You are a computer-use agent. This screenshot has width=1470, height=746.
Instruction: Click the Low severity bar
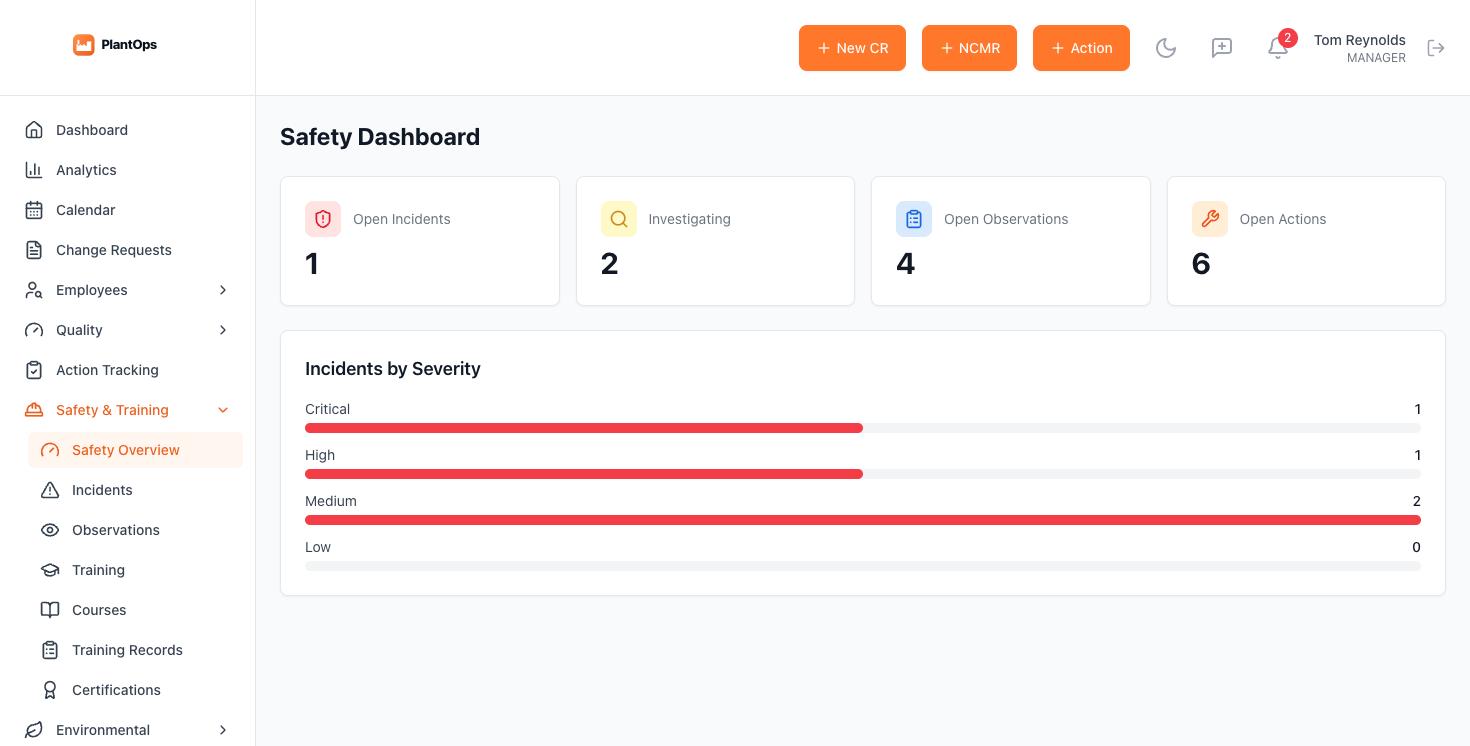coord(863,566)
